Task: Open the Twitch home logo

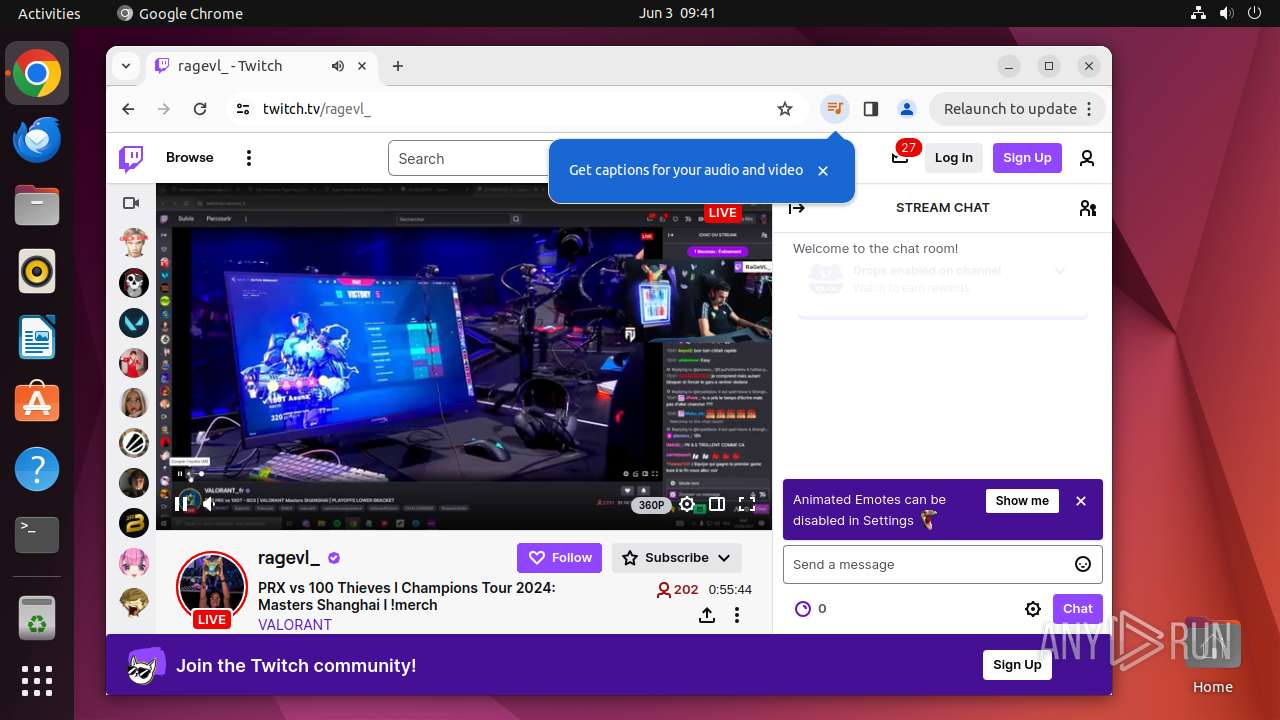Action: pos(131,158)
